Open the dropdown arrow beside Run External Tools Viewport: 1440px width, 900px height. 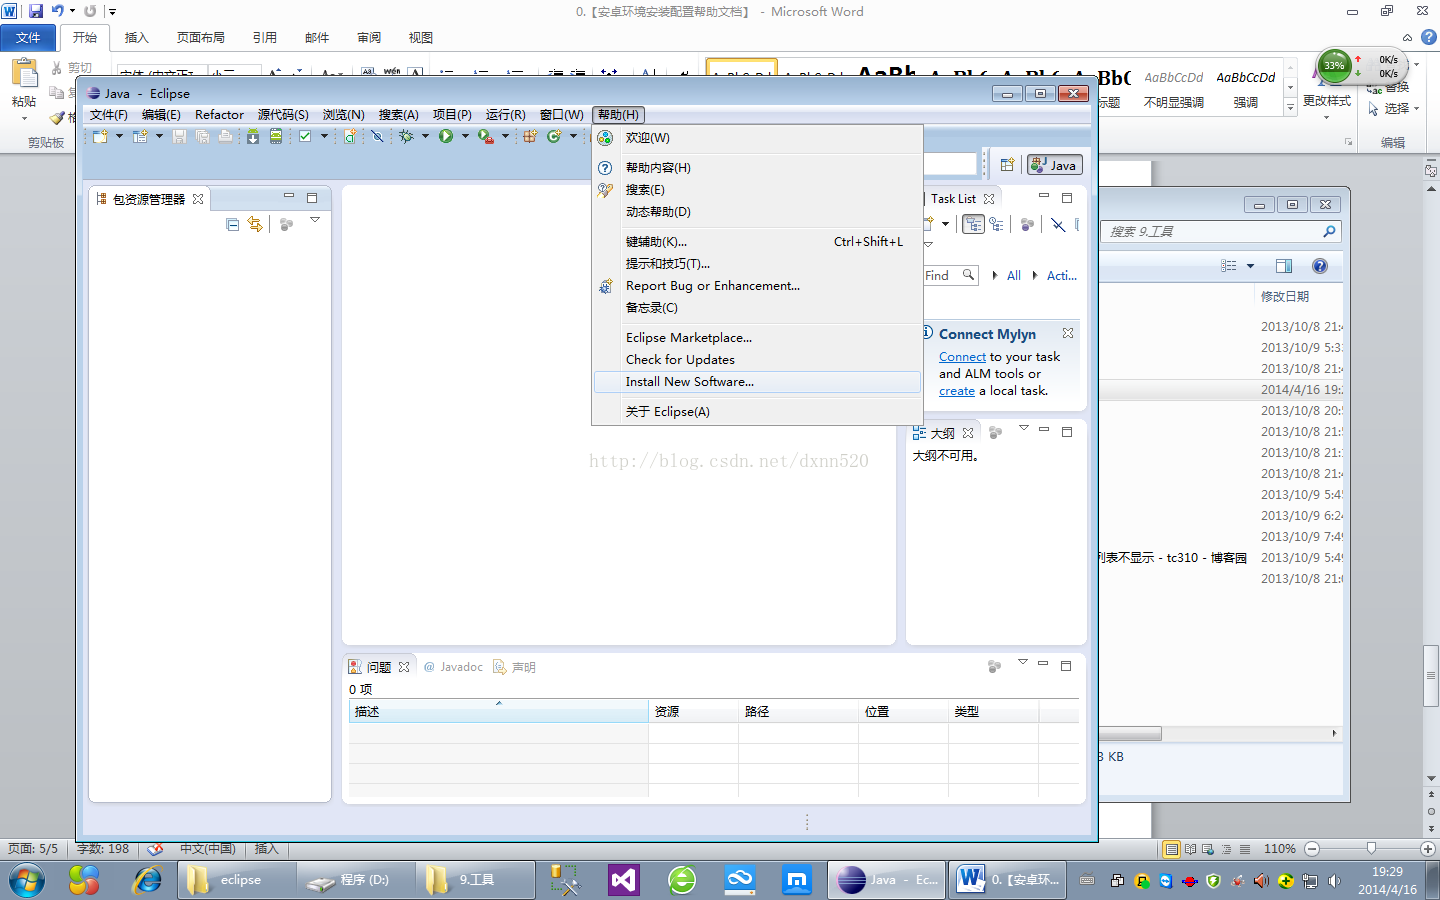point(505,136)
